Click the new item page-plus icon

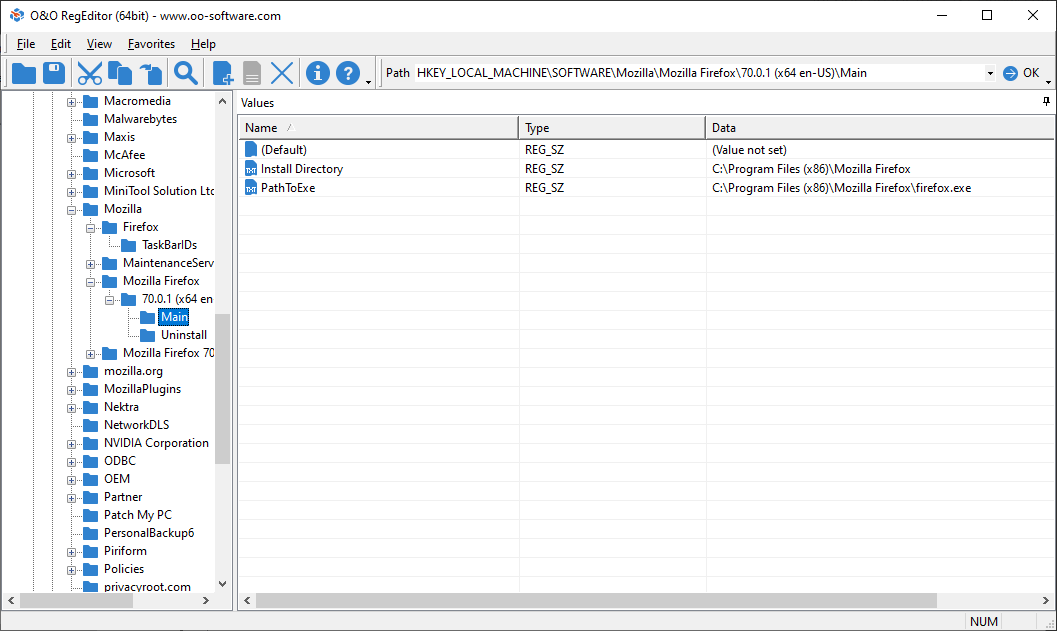222,73
